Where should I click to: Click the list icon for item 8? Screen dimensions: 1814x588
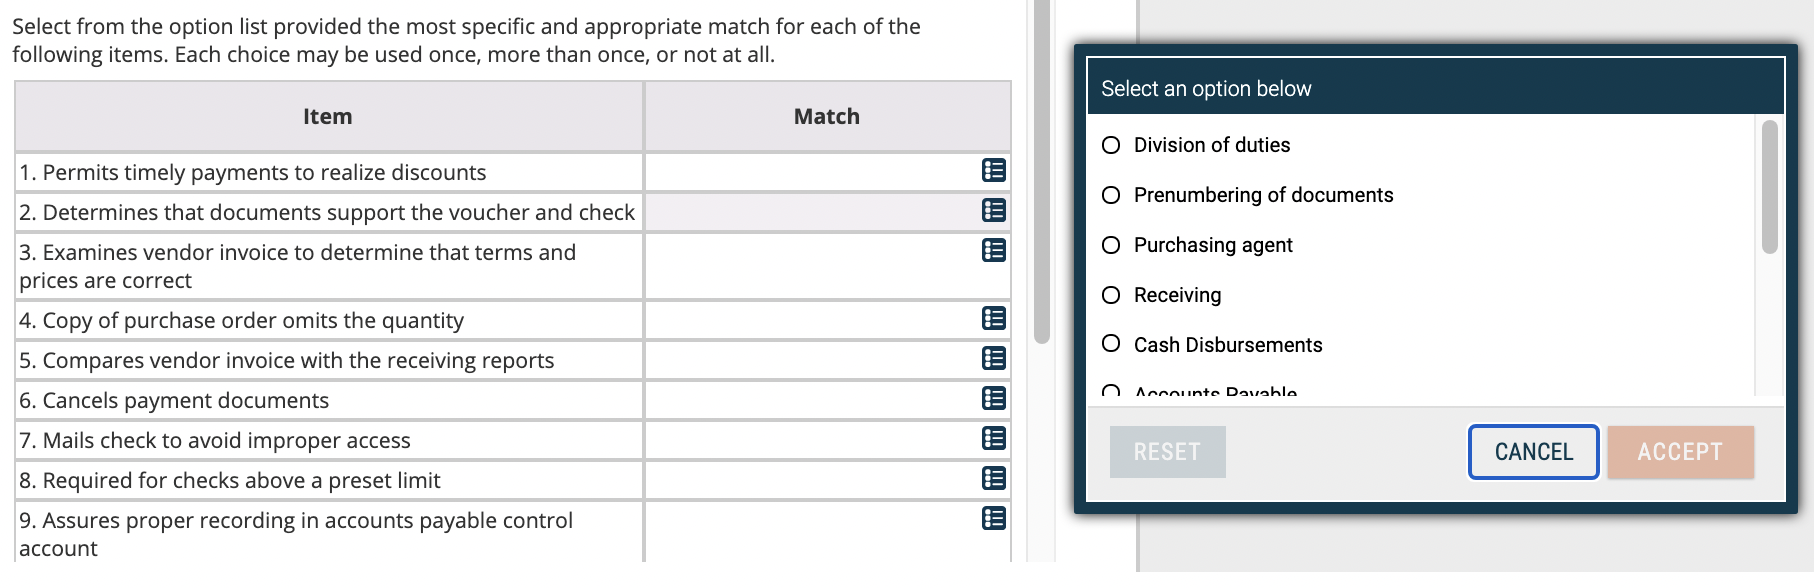(x=991, y=479)
